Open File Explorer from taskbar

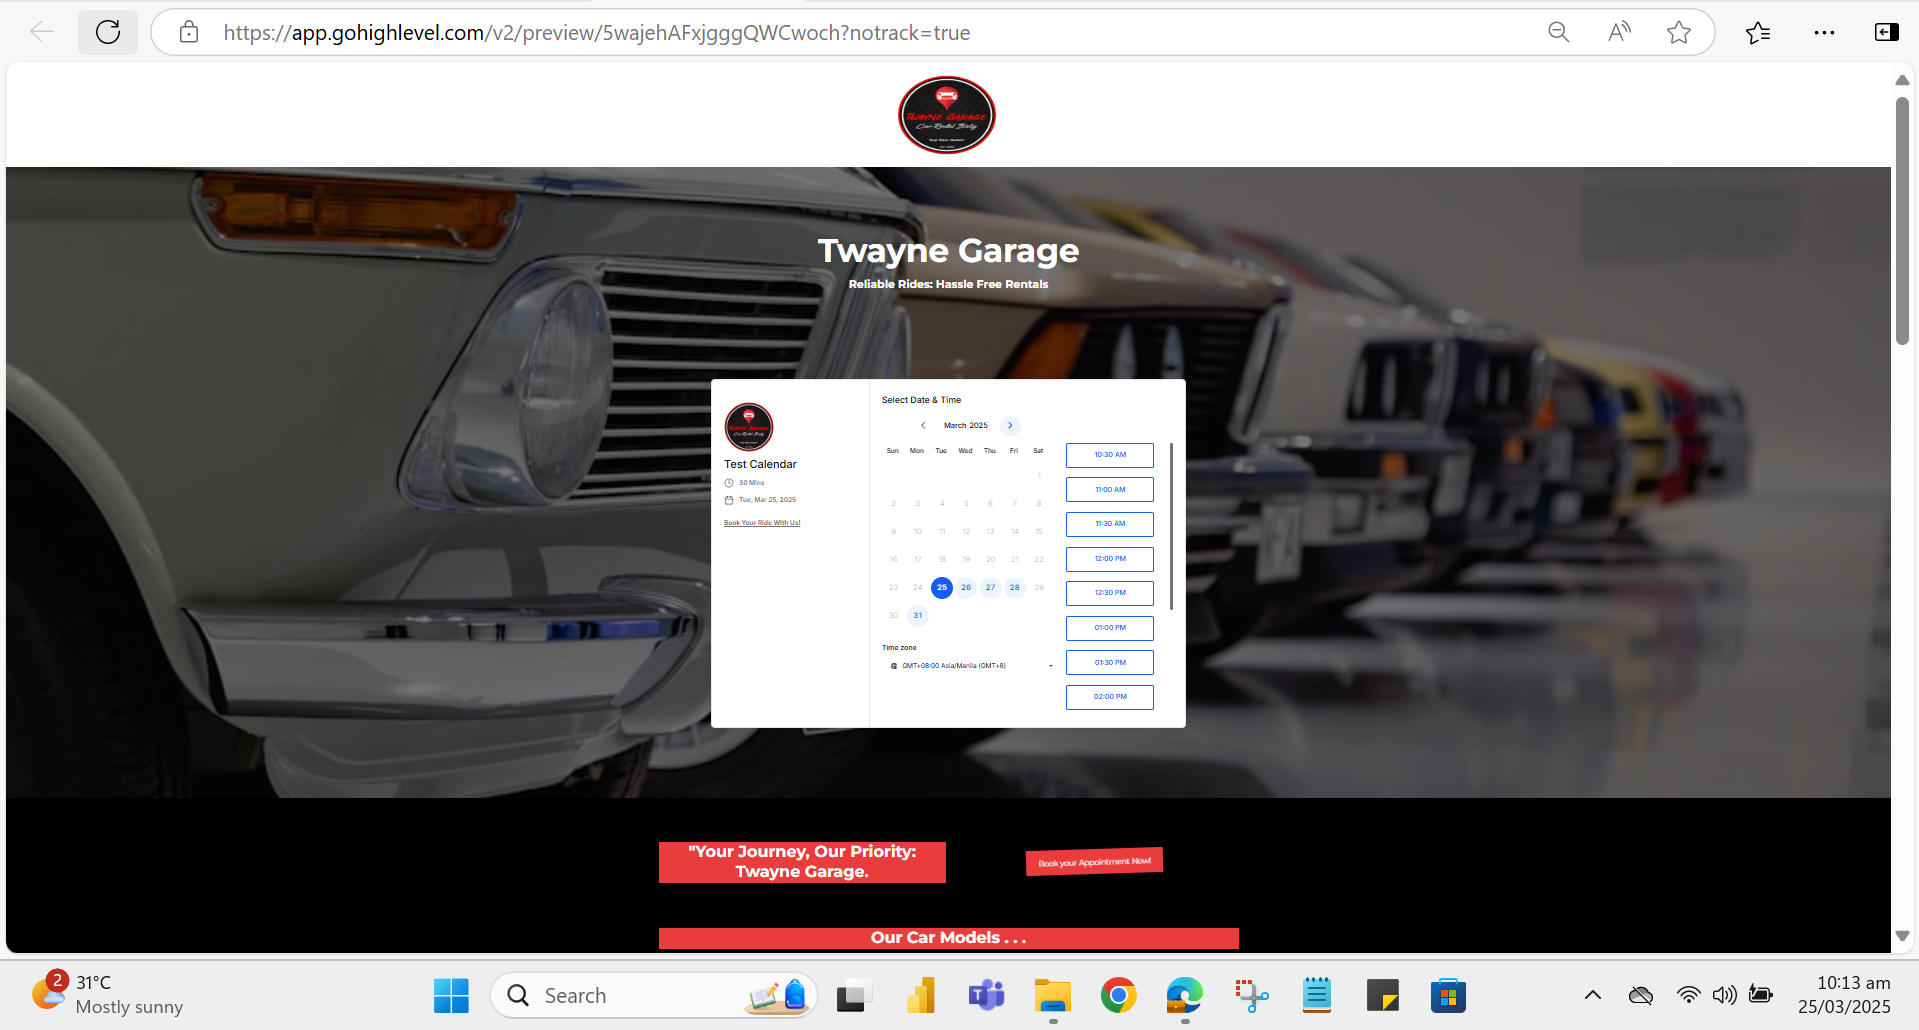coord(1052,996)
